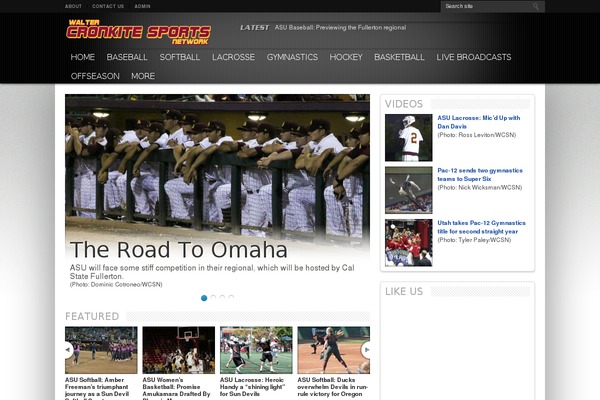Open Utah takes Pac-12 Gymnastics title link
This screenshot has height=400, width=600.
point(481,227)
